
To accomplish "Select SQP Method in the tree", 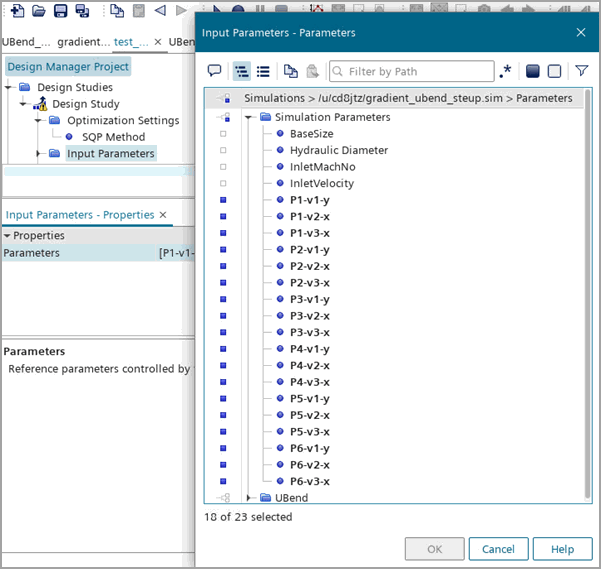I will point(113,137).
